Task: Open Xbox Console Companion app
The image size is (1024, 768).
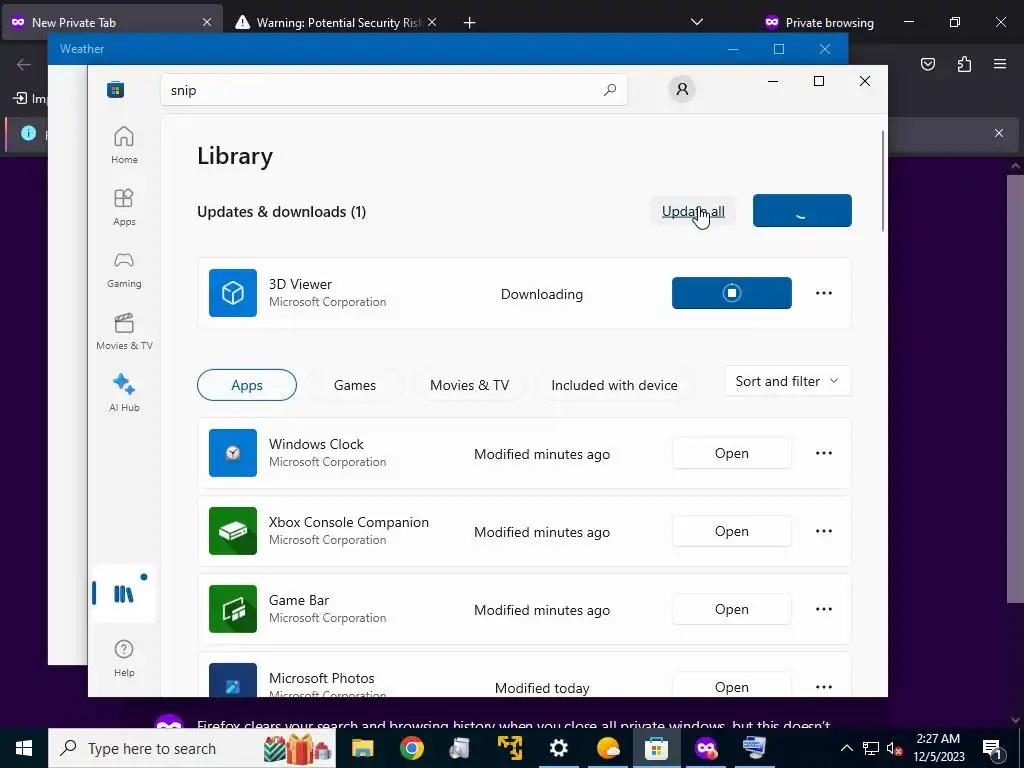Action: click(731, 531)
